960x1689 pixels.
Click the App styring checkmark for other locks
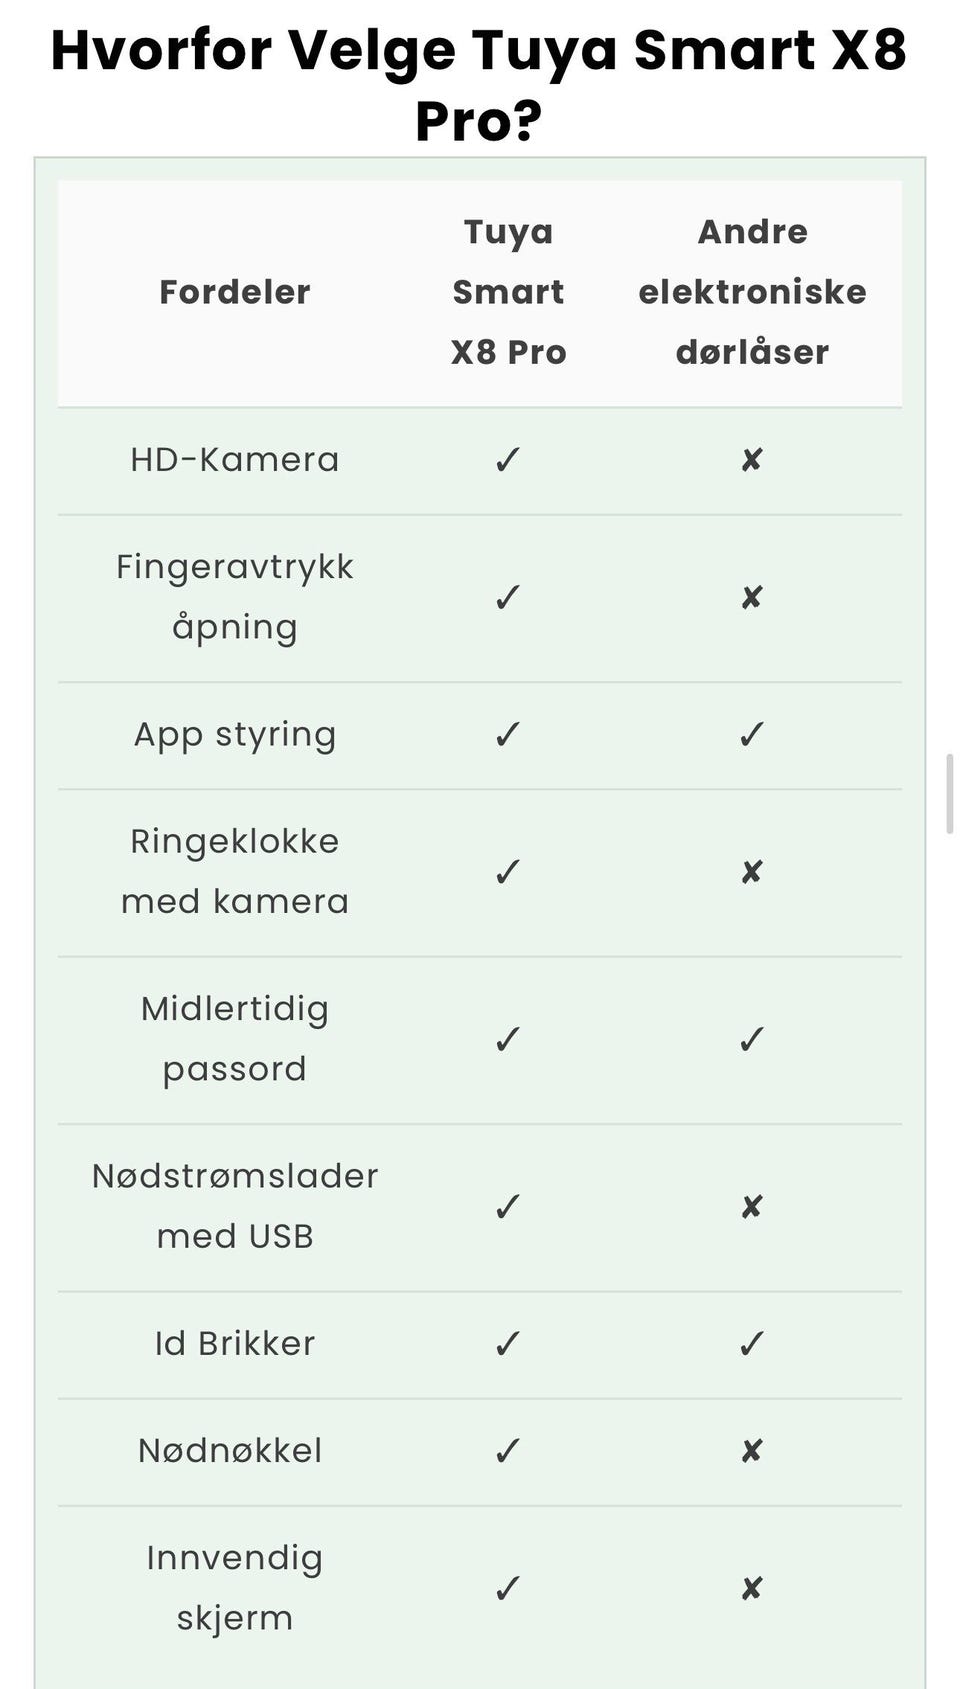click(752, 735)
